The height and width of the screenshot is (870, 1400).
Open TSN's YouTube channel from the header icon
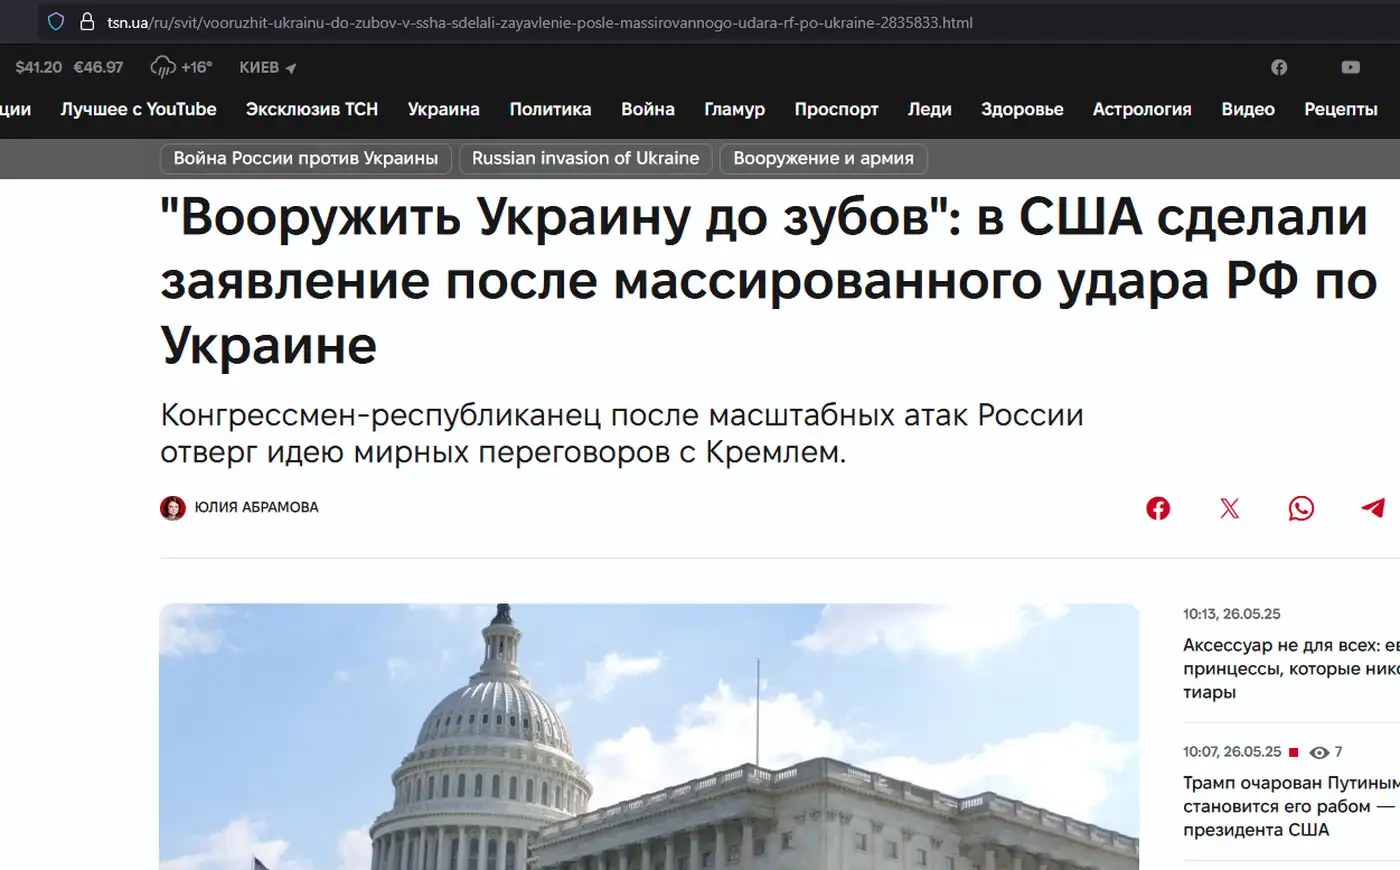coord(1350,67)
